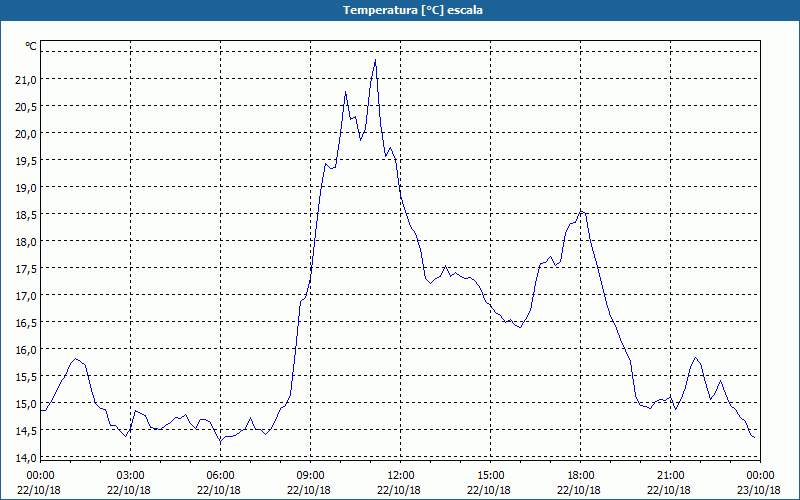Click the 21,0 y-axis label
Image resolution: width=800 pixels, height=500 pixels.
coord(28,79)
